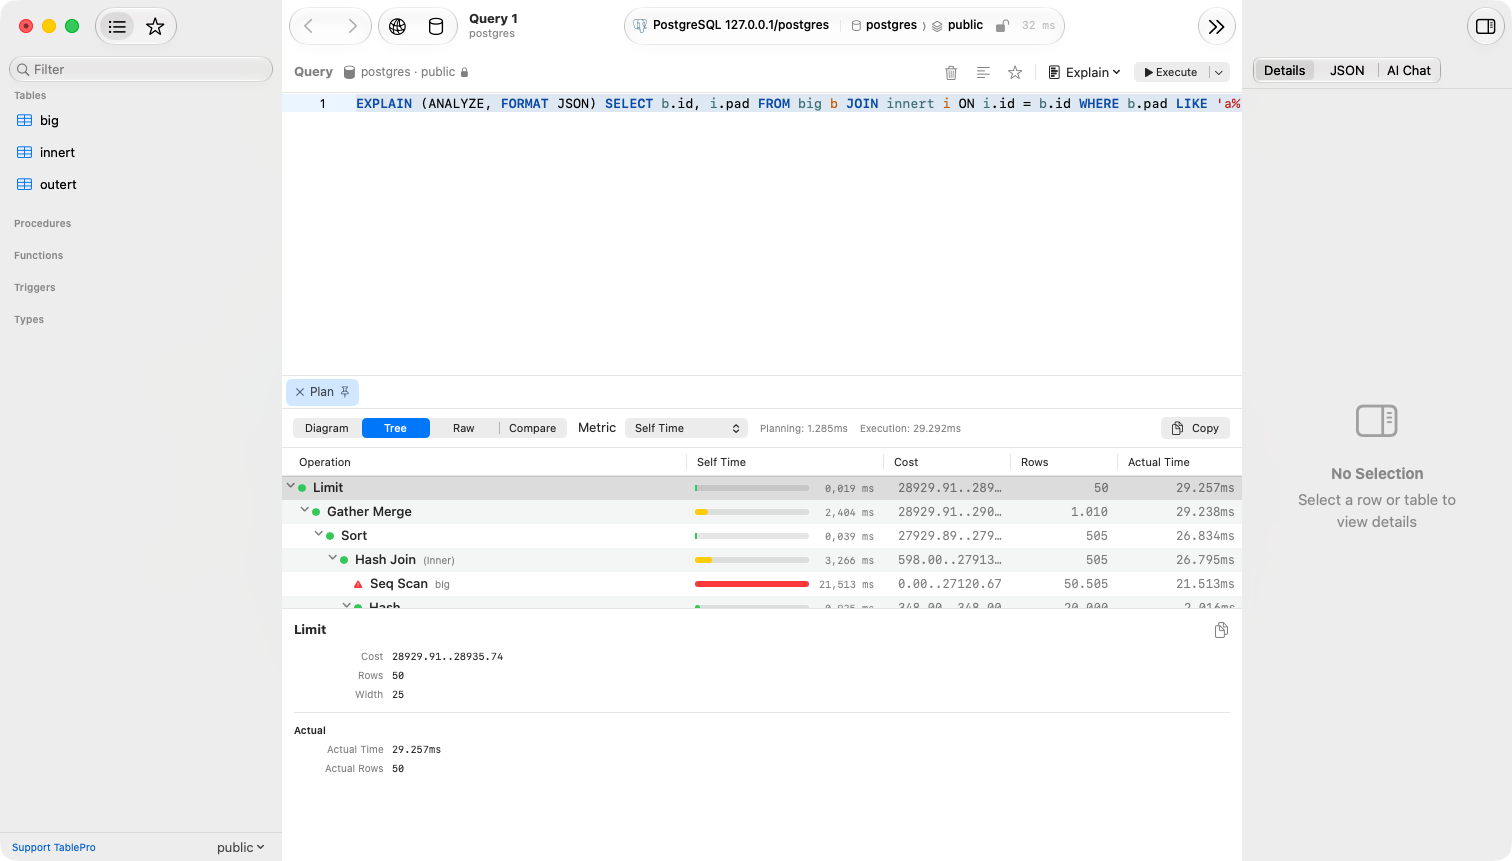Click the table icon next to outert

coord(25,184)
